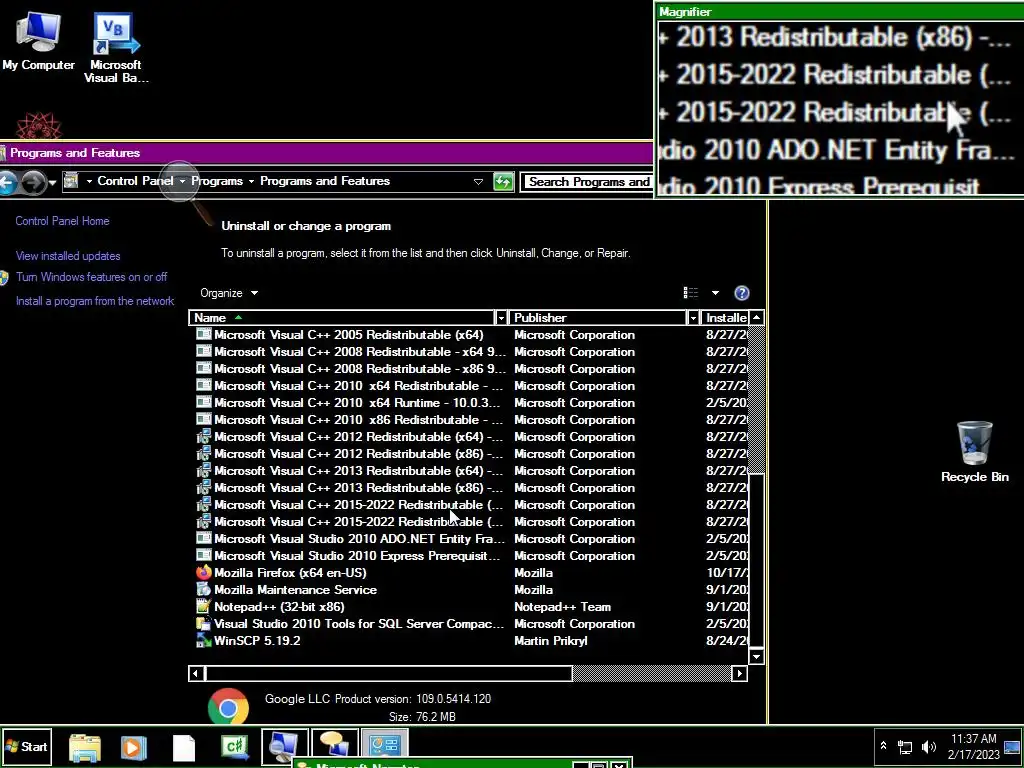The width and height of the screenshot is (1024, 768).
Task: Expand the Control Panel breadcrumb arrow
Action: (x=182, y=181)
